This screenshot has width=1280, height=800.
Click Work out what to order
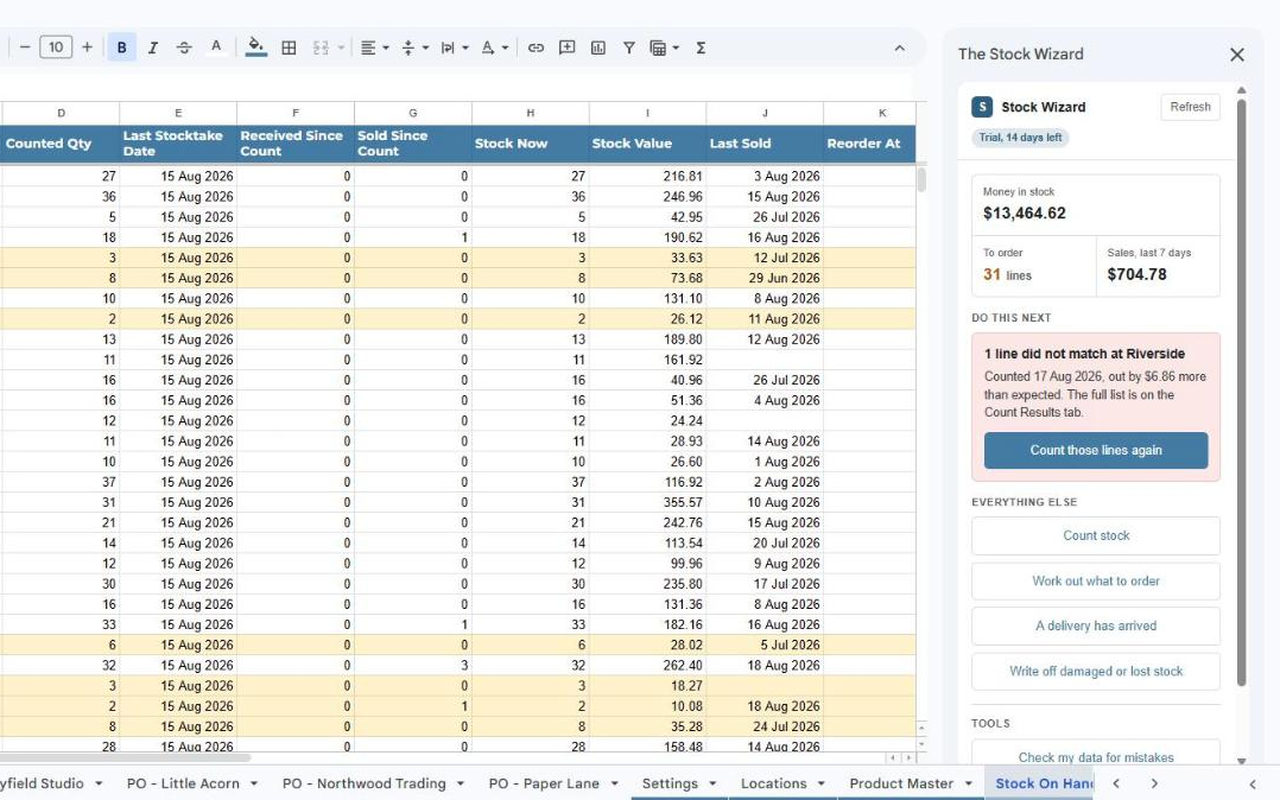tap(1096, 581)
